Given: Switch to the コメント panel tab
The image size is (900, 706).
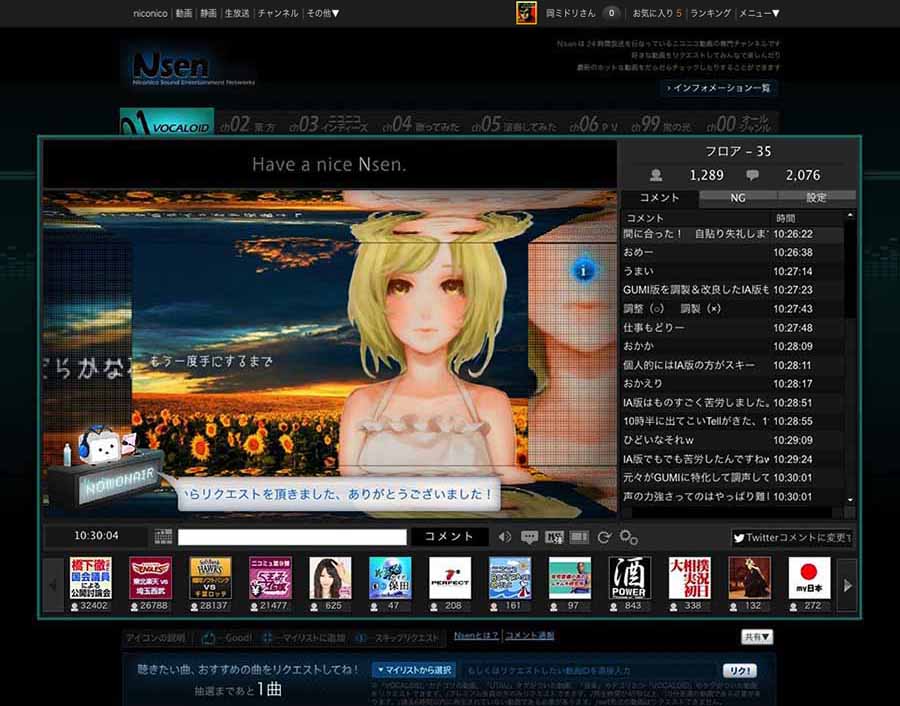Looking at the screenshot, I should 660,198.
